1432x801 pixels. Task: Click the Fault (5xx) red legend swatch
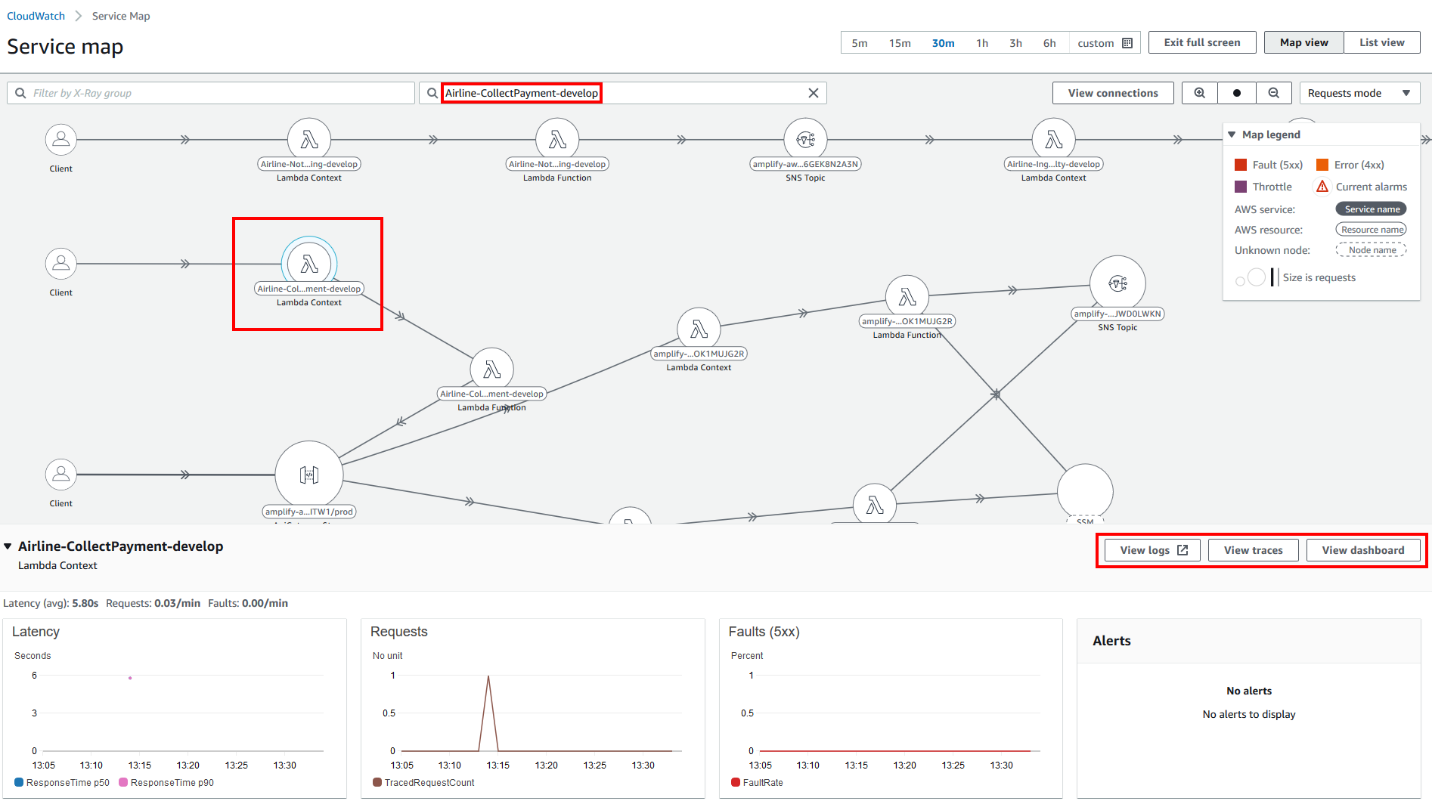(x=1239, y=164)
